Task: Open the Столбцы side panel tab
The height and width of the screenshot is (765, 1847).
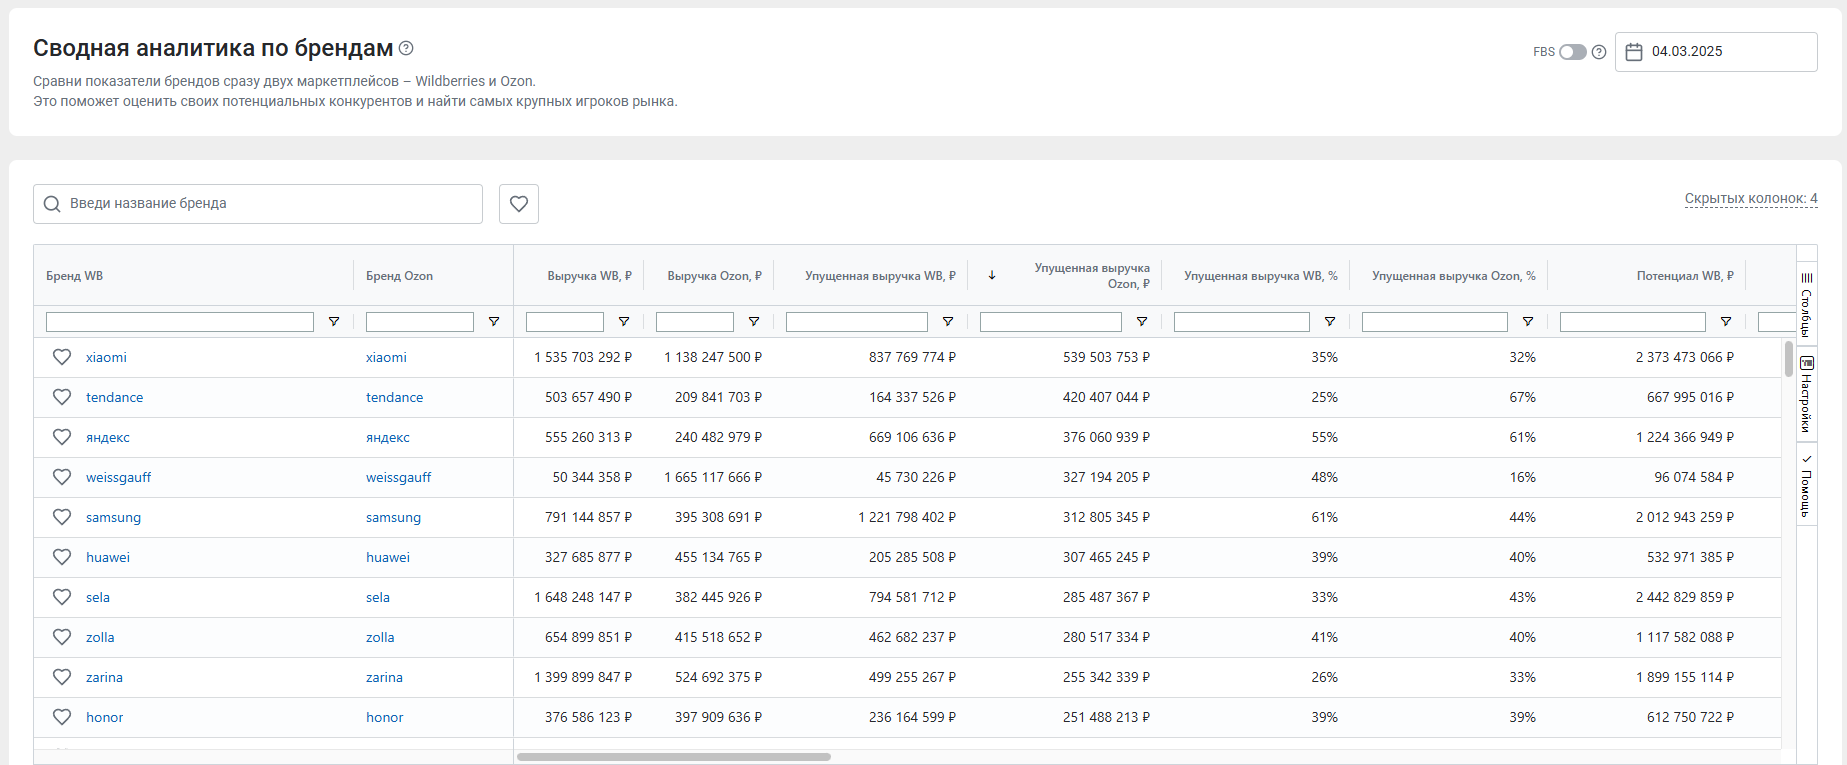Action: (1807, 304)
